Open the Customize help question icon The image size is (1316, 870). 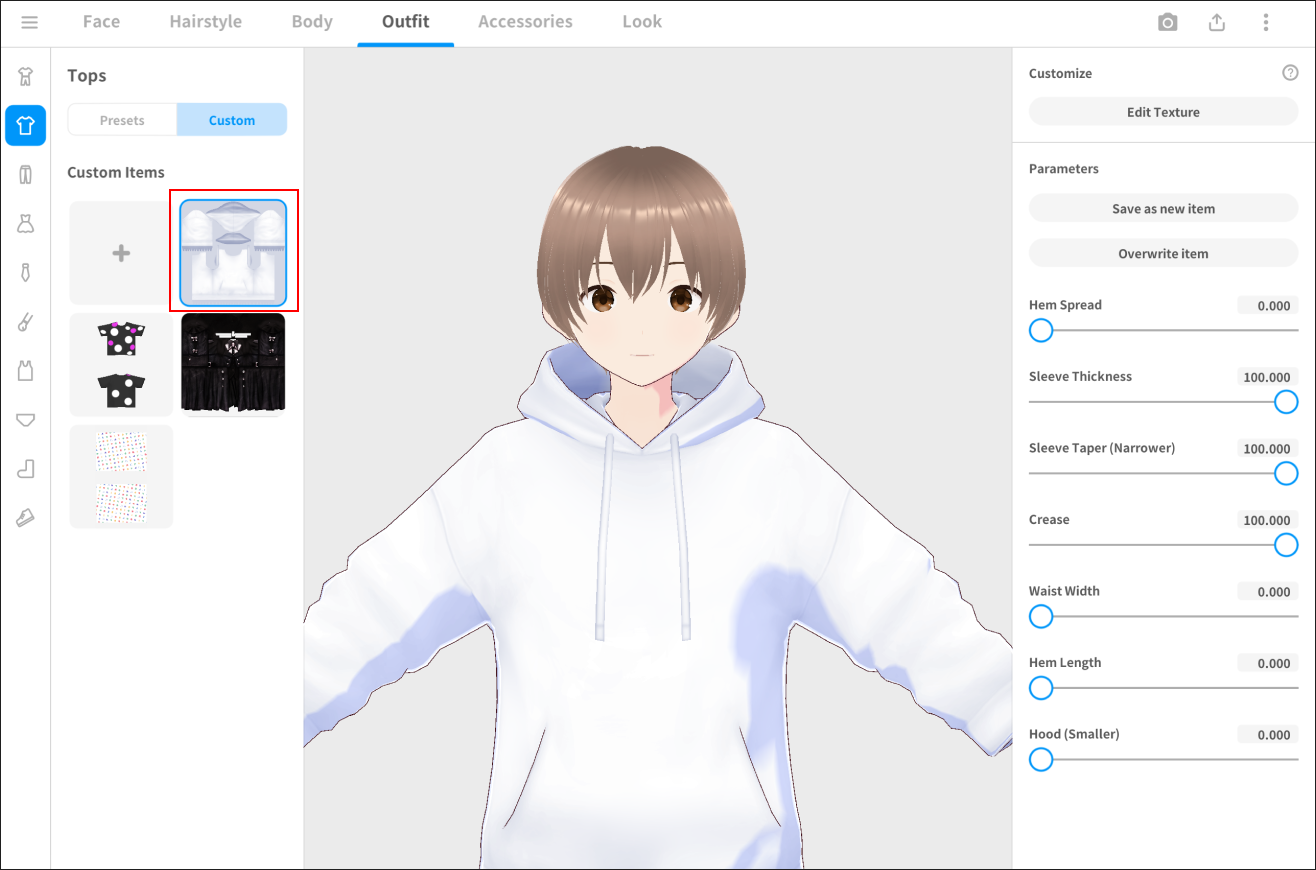click(1290, 73)
